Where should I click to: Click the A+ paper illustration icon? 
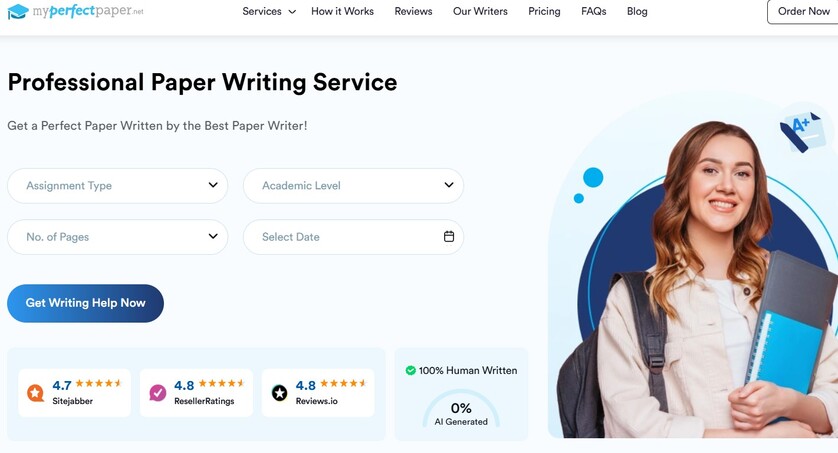click(801, 132)
